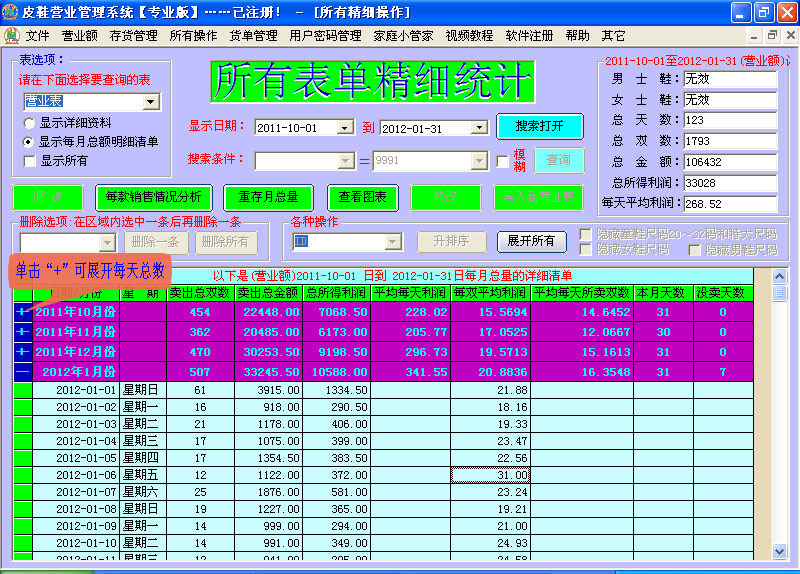Click the 卖出总金额 column header

(268, 293)
